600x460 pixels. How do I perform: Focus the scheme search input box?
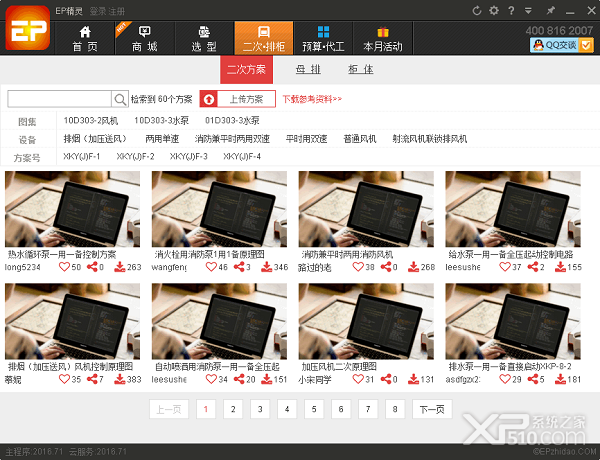click(59, 99)
